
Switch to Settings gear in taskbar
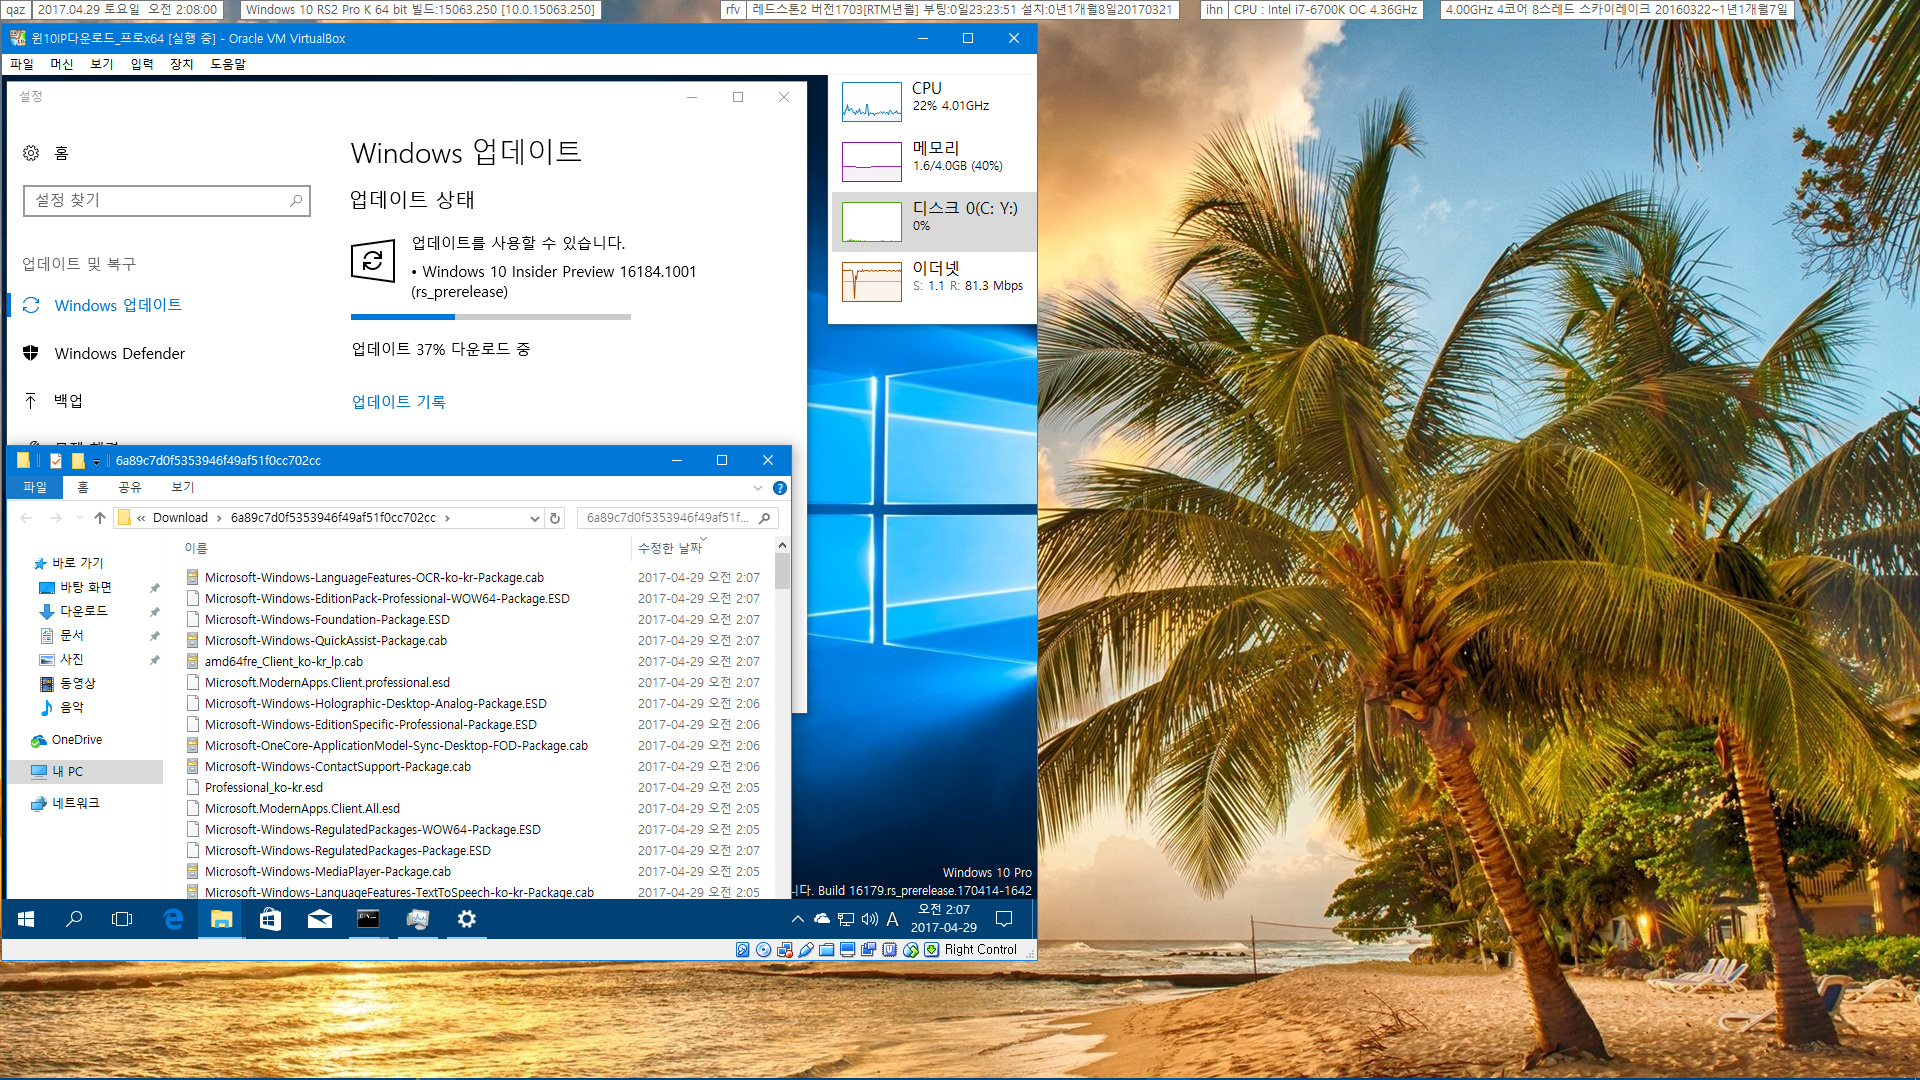(466, 919)
